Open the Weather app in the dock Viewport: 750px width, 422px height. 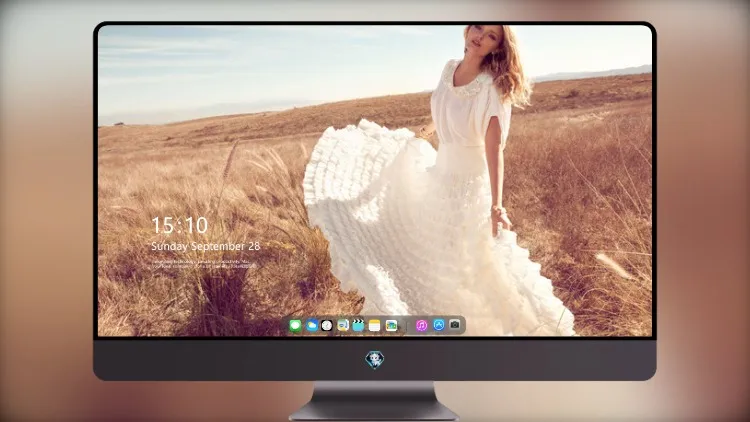click(311, 326)
